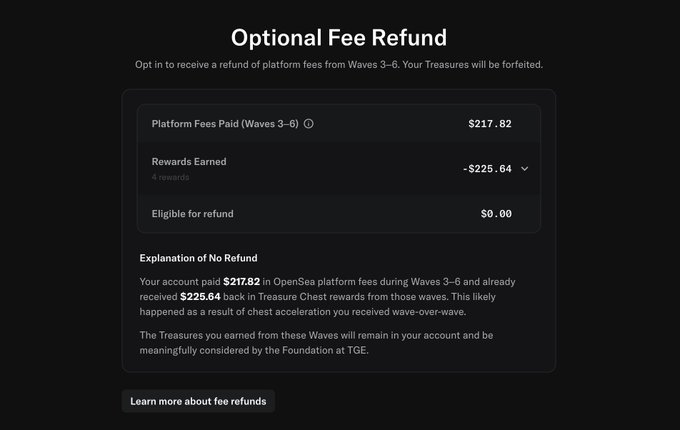The width and height of the screenshot is (680, 430).
Task: Click the info icon beside Platform Fees Paid
Action: 308,124
